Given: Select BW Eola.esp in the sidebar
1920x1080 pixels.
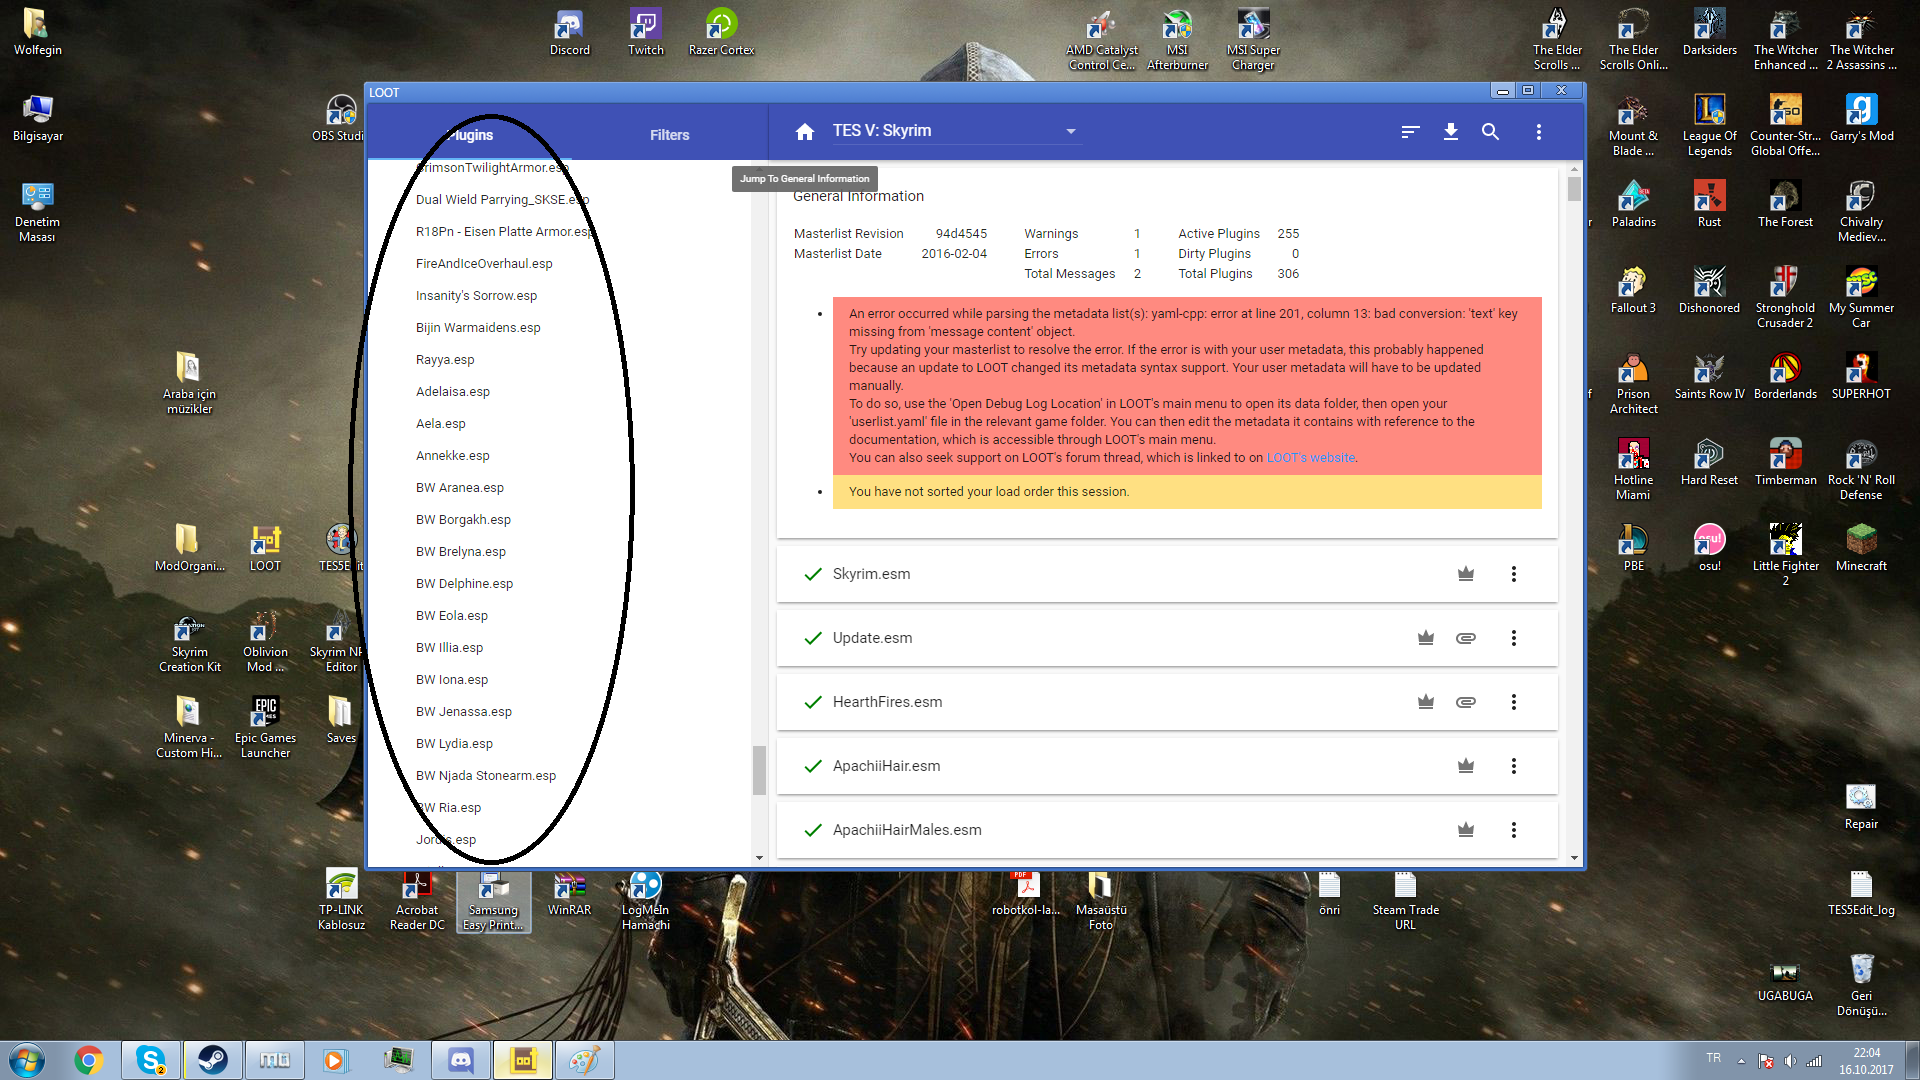Looking at the screenshot, I should [x=452, y=616].
